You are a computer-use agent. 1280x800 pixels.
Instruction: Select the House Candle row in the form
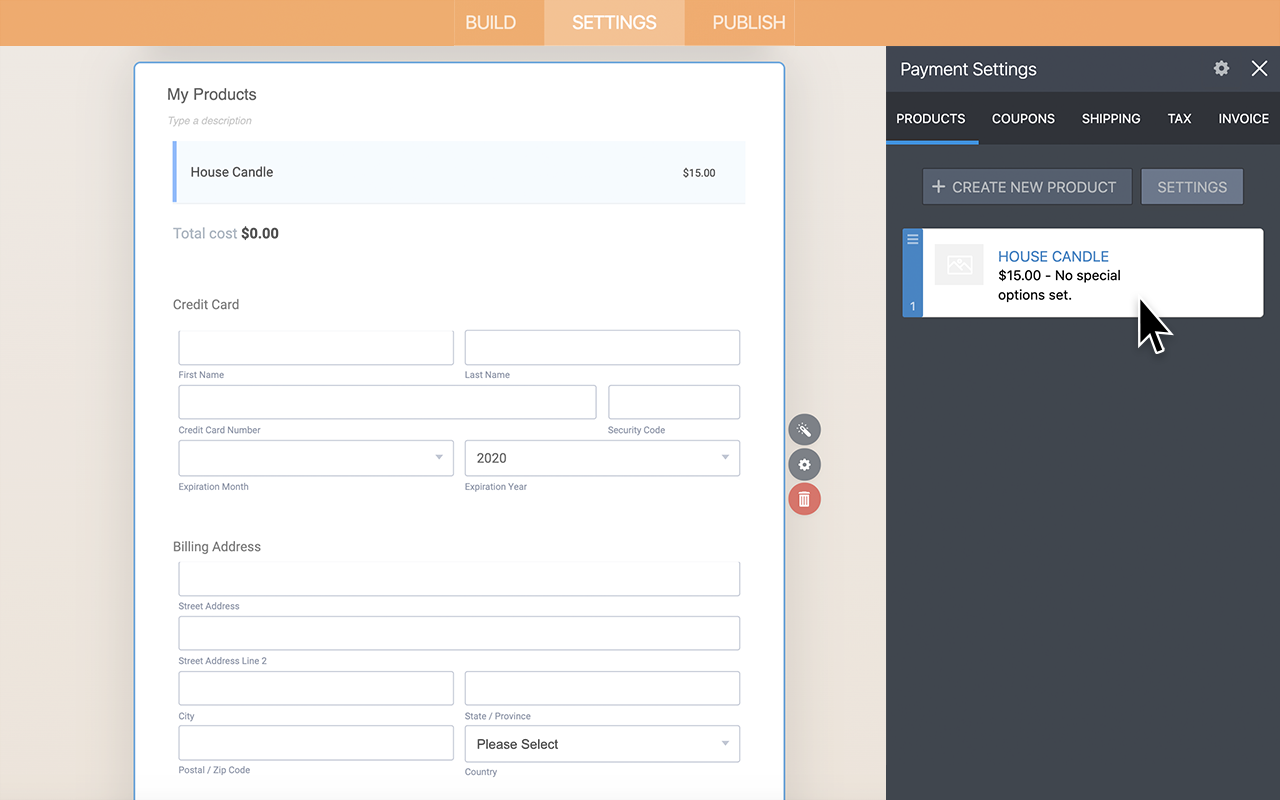[x=460, y=172]
